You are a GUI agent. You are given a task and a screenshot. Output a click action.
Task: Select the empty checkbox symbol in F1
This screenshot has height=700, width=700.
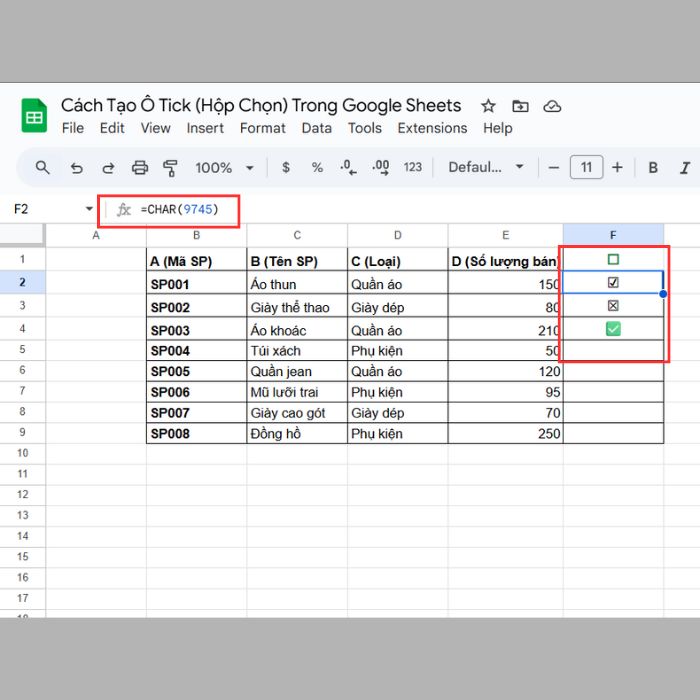click(613, 259)
